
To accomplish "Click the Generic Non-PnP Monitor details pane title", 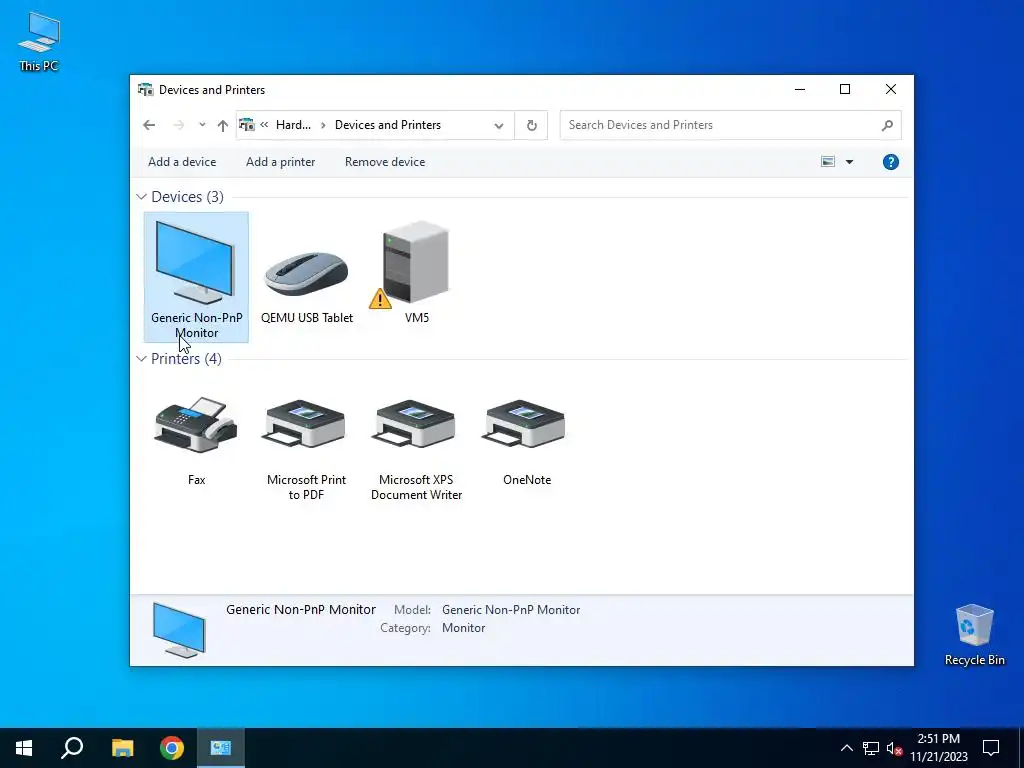I will [x=301, y=609].
